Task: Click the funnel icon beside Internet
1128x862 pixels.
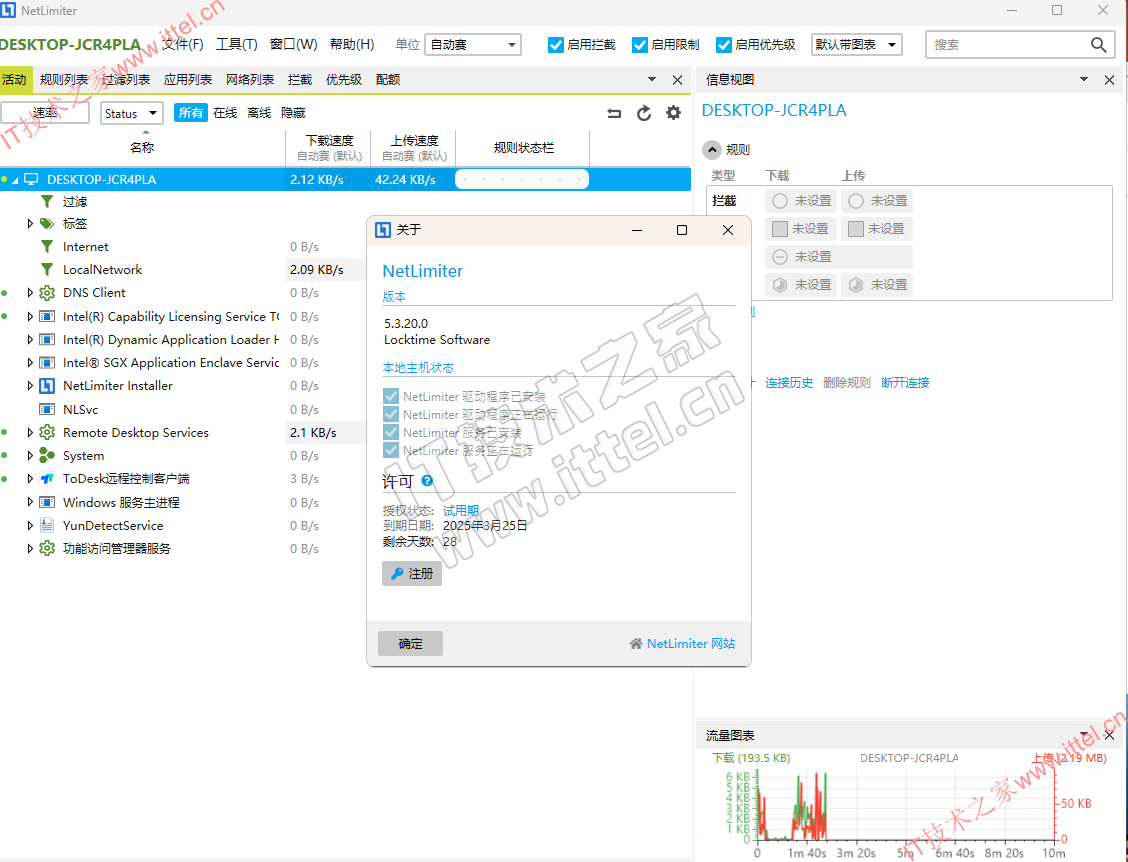Action: (47, 247)
